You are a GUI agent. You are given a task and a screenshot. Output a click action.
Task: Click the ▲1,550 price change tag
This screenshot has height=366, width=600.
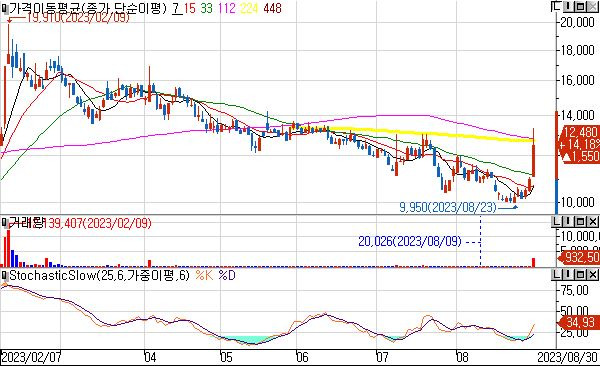pos(580,156)
